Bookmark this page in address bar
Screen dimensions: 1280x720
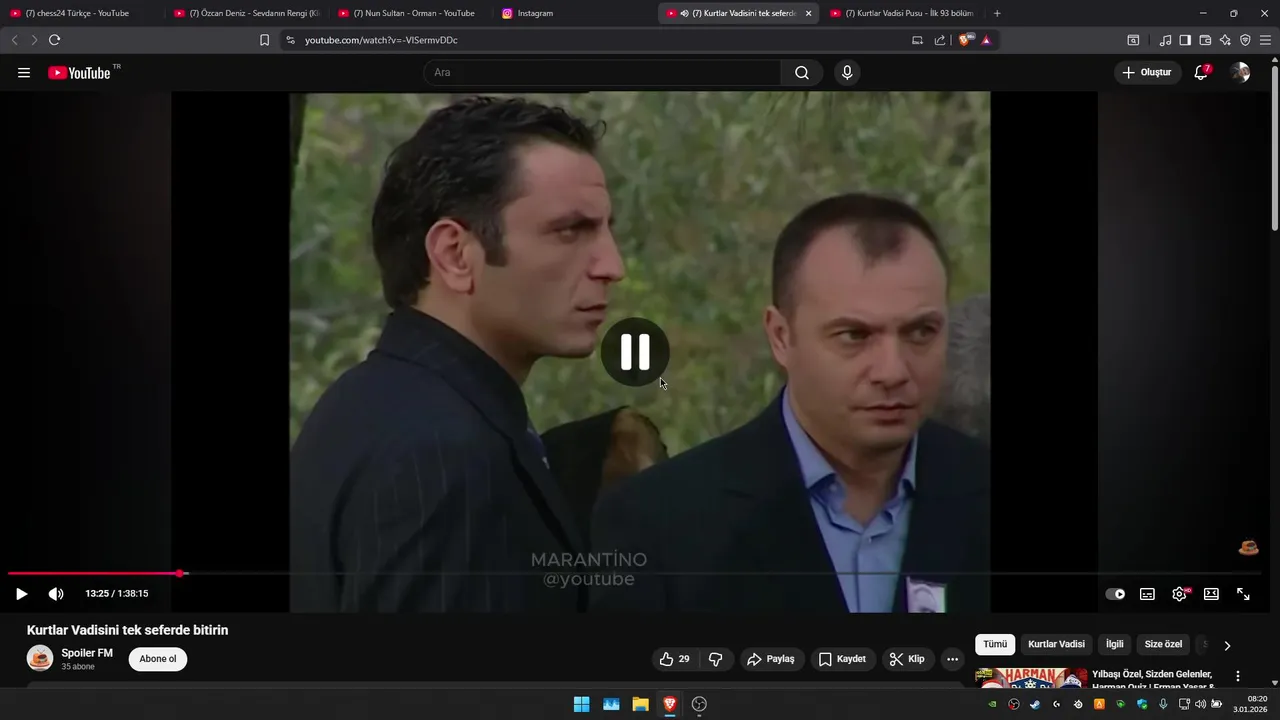[x=264, y=40]
